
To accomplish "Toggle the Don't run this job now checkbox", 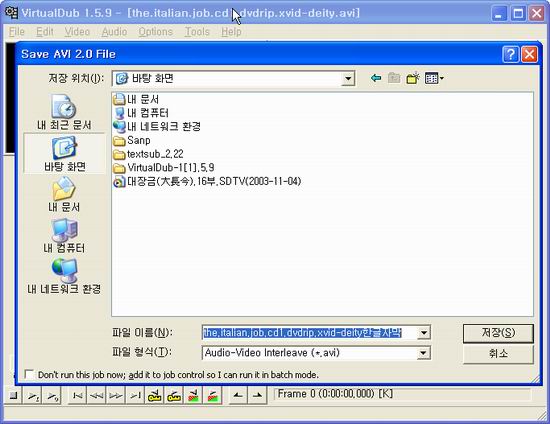I will tap(29, 375).
